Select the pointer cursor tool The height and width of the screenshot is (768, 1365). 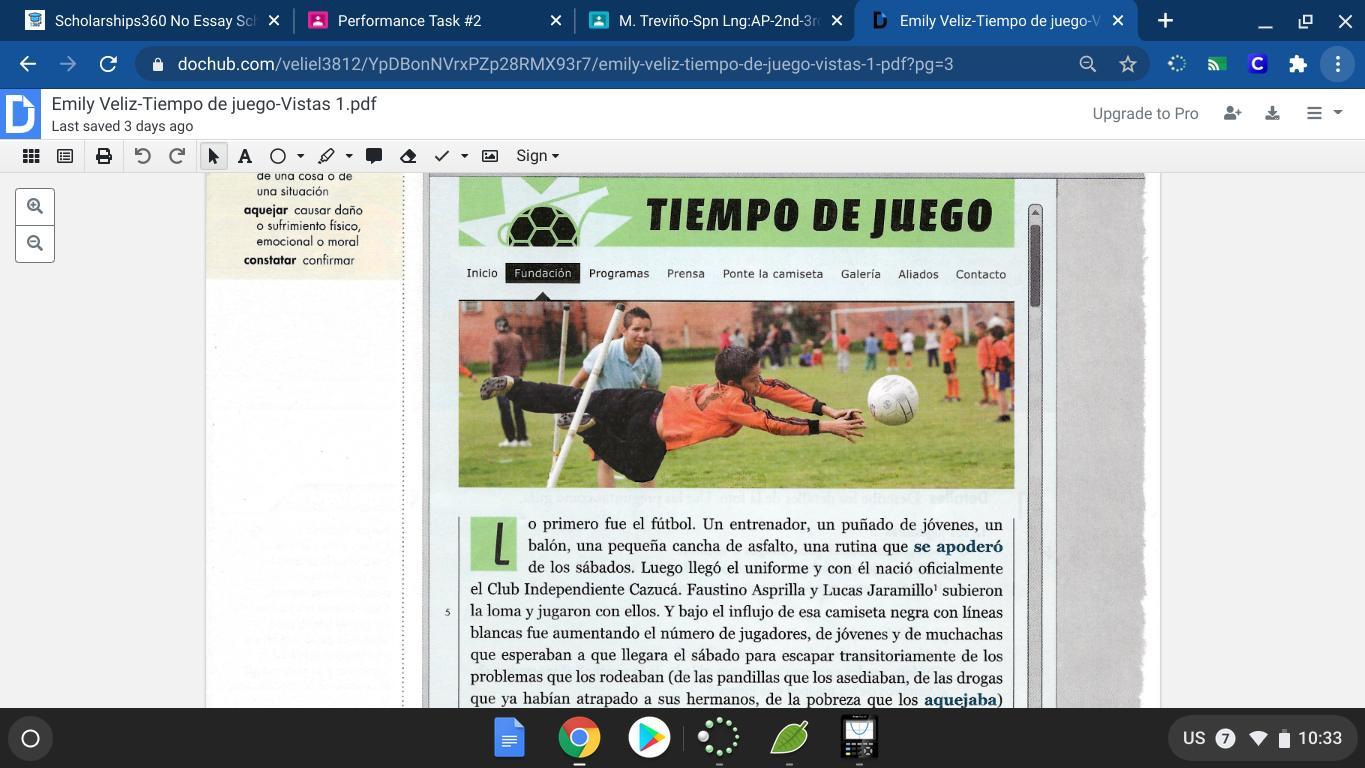coord(213,156)
